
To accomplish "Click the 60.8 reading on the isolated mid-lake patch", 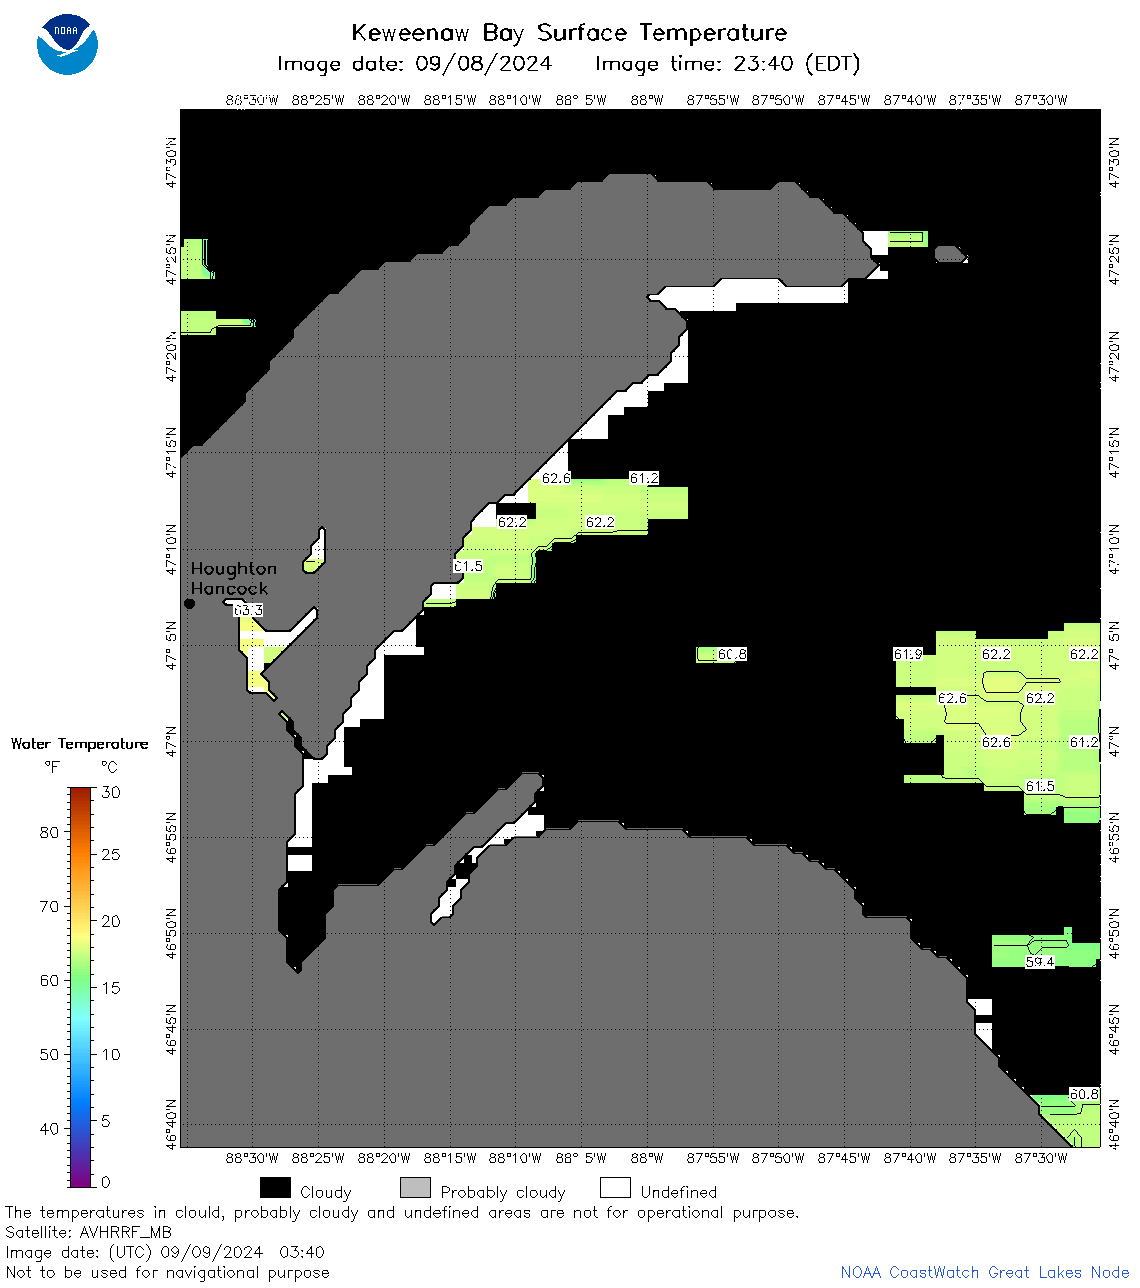I will (732, 654).
